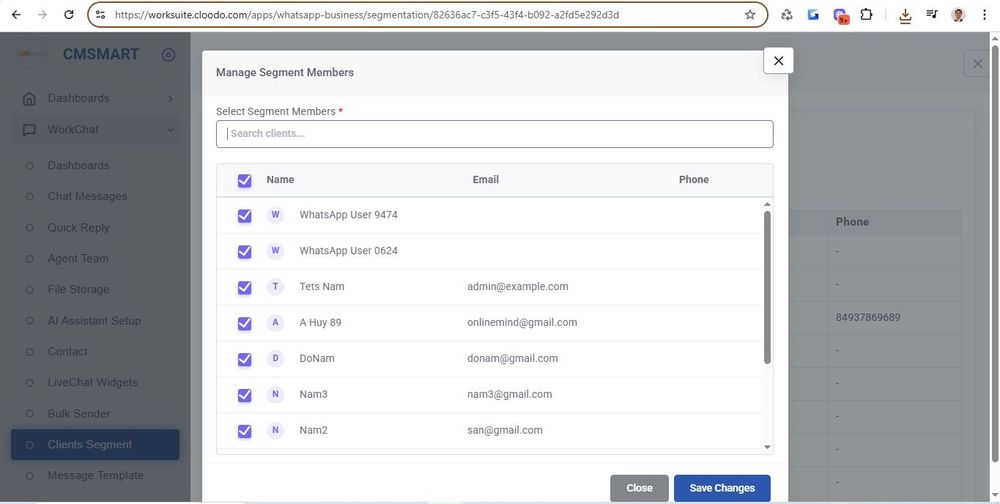Focus the Search clients input field
The image size is (1000, 504).
point(494,134)
